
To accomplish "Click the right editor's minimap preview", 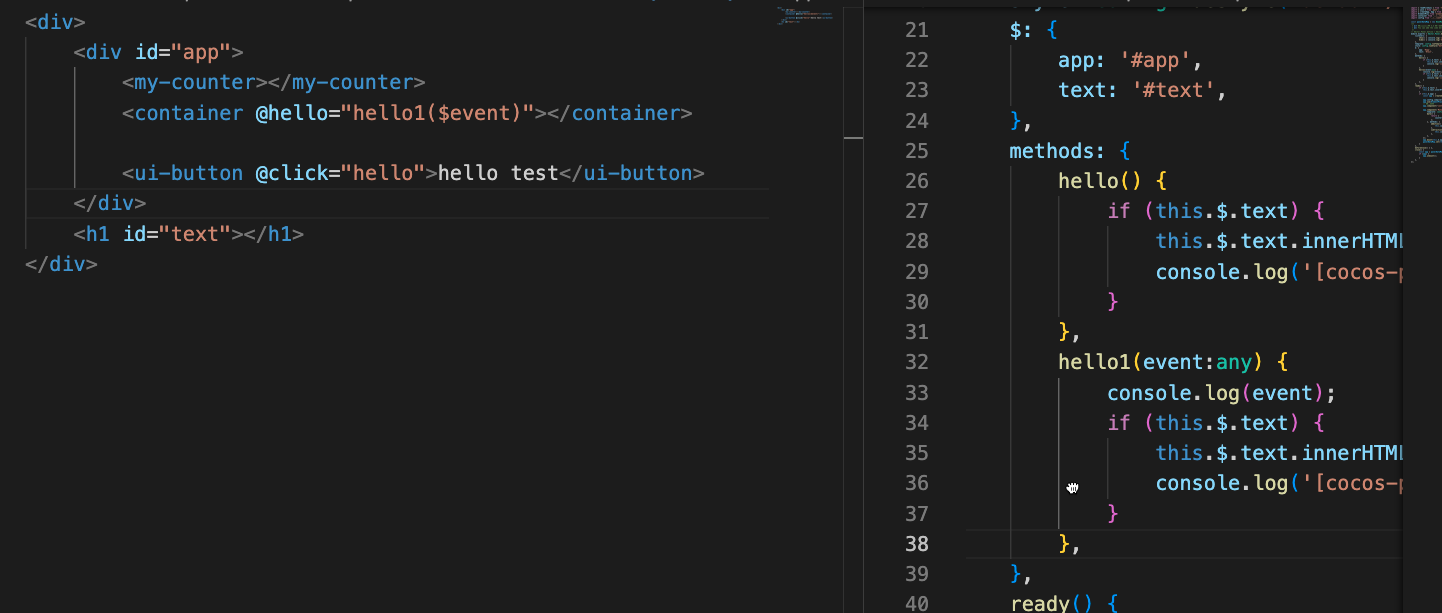I will point(1424,80).
